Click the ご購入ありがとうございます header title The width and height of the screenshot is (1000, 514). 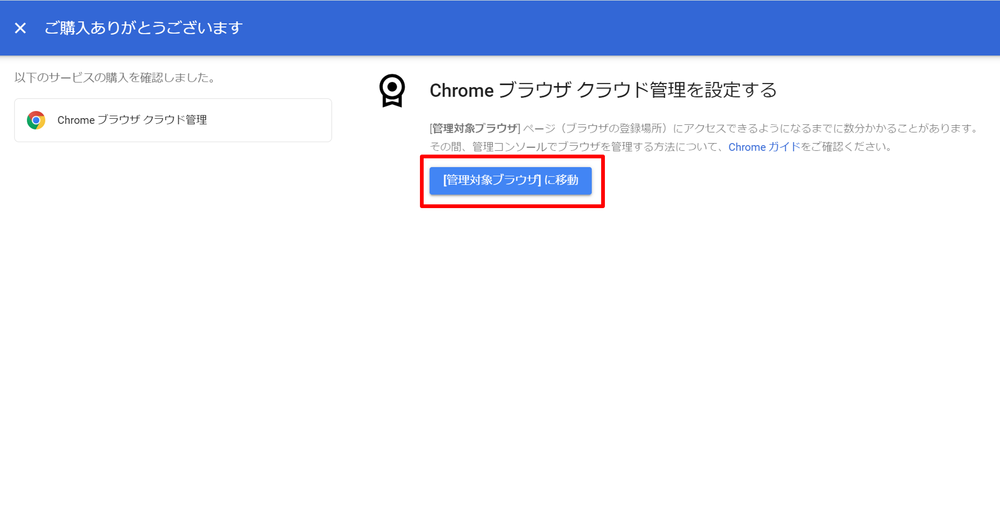143,28
